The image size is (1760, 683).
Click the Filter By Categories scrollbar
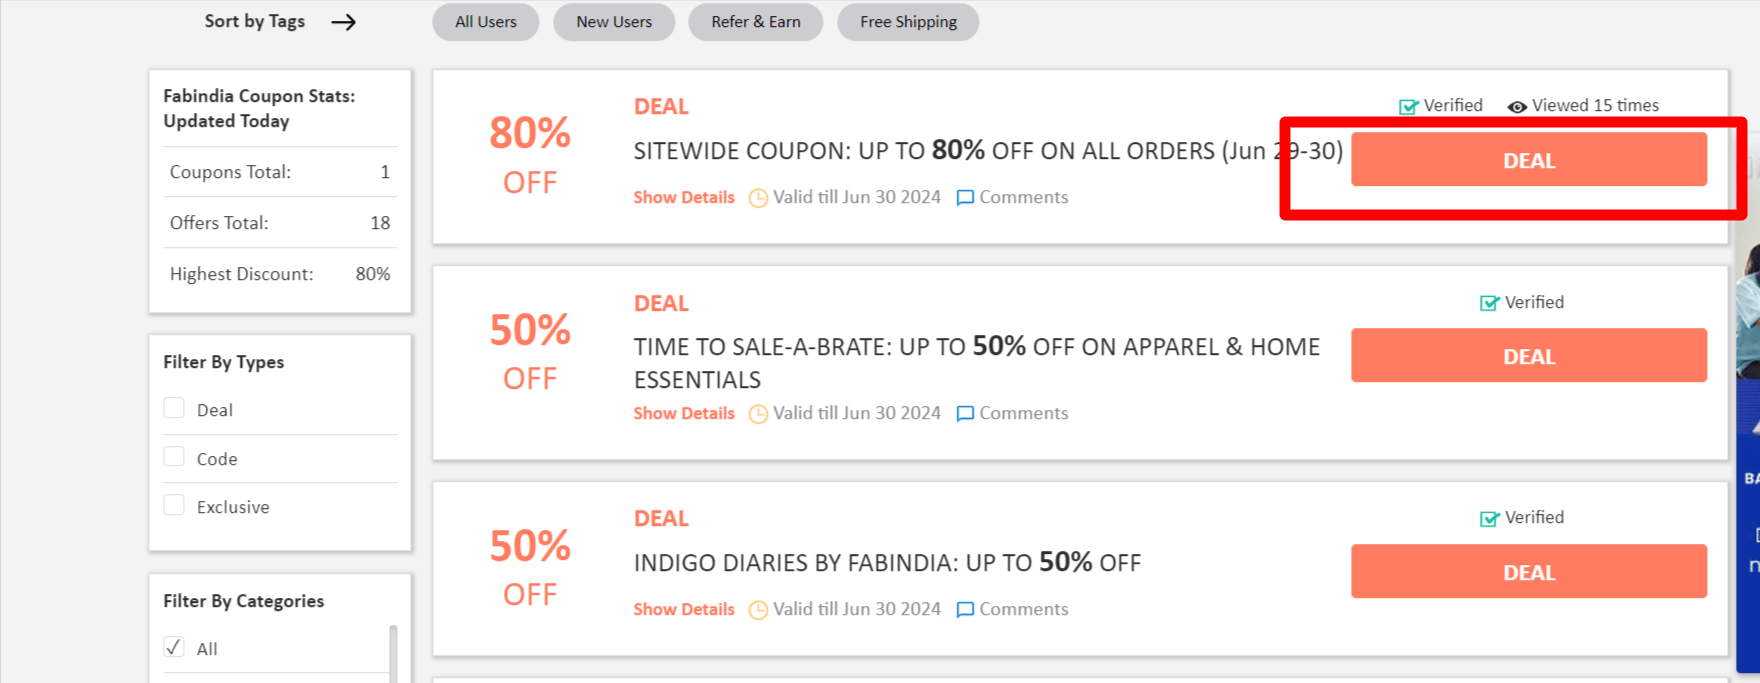[x=393, y=653]
